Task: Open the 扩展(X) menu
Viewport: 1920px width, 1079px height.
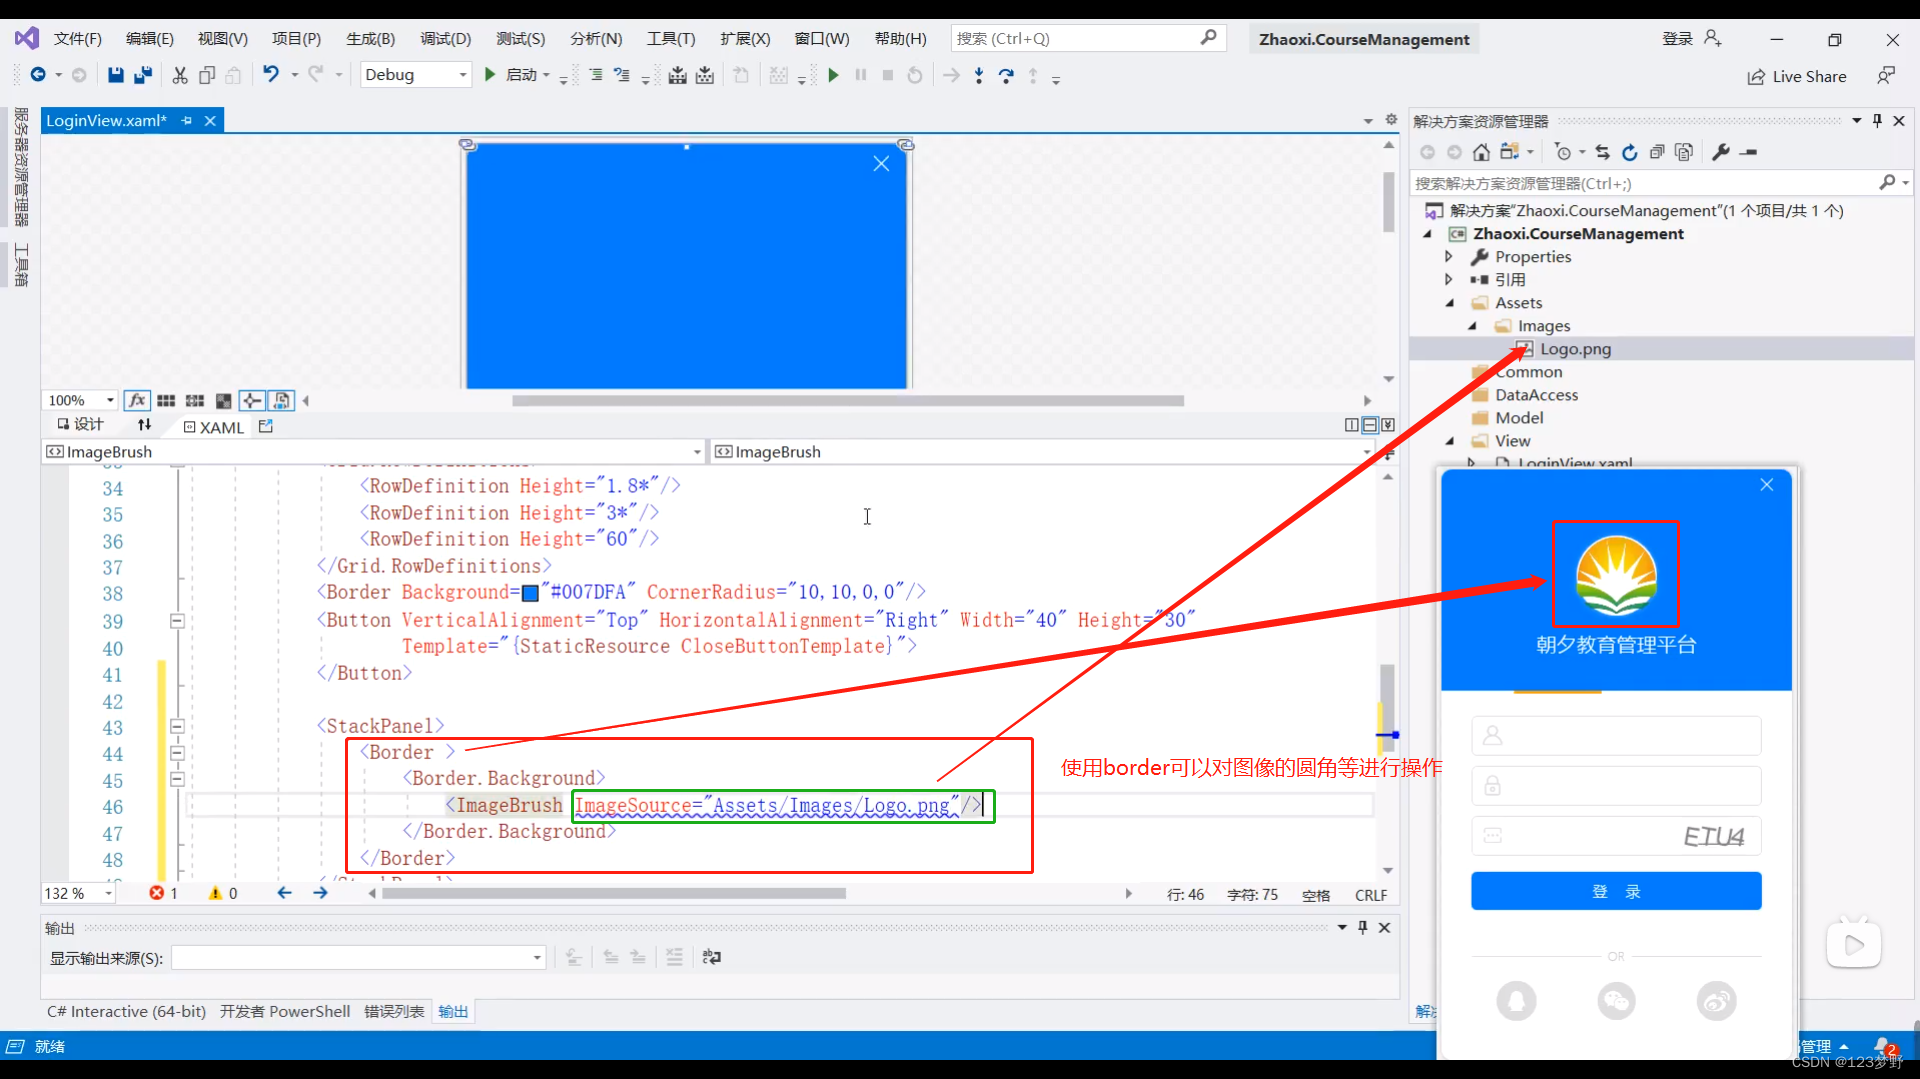Action: point(745,39)
